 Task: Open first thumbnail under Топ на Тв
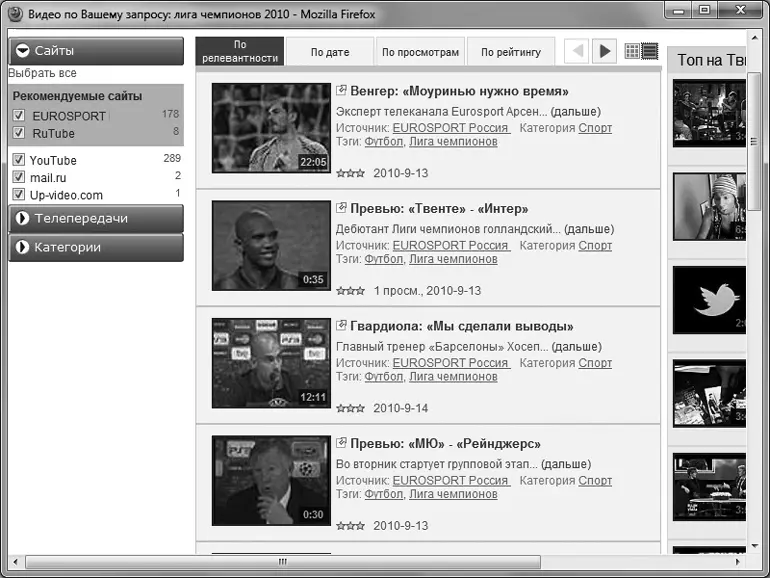(x=709, y=113)
